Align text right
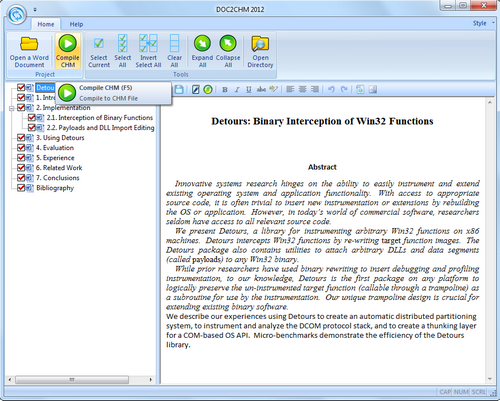The height and width of the screenshot is (401, 500). click(315, 89)
